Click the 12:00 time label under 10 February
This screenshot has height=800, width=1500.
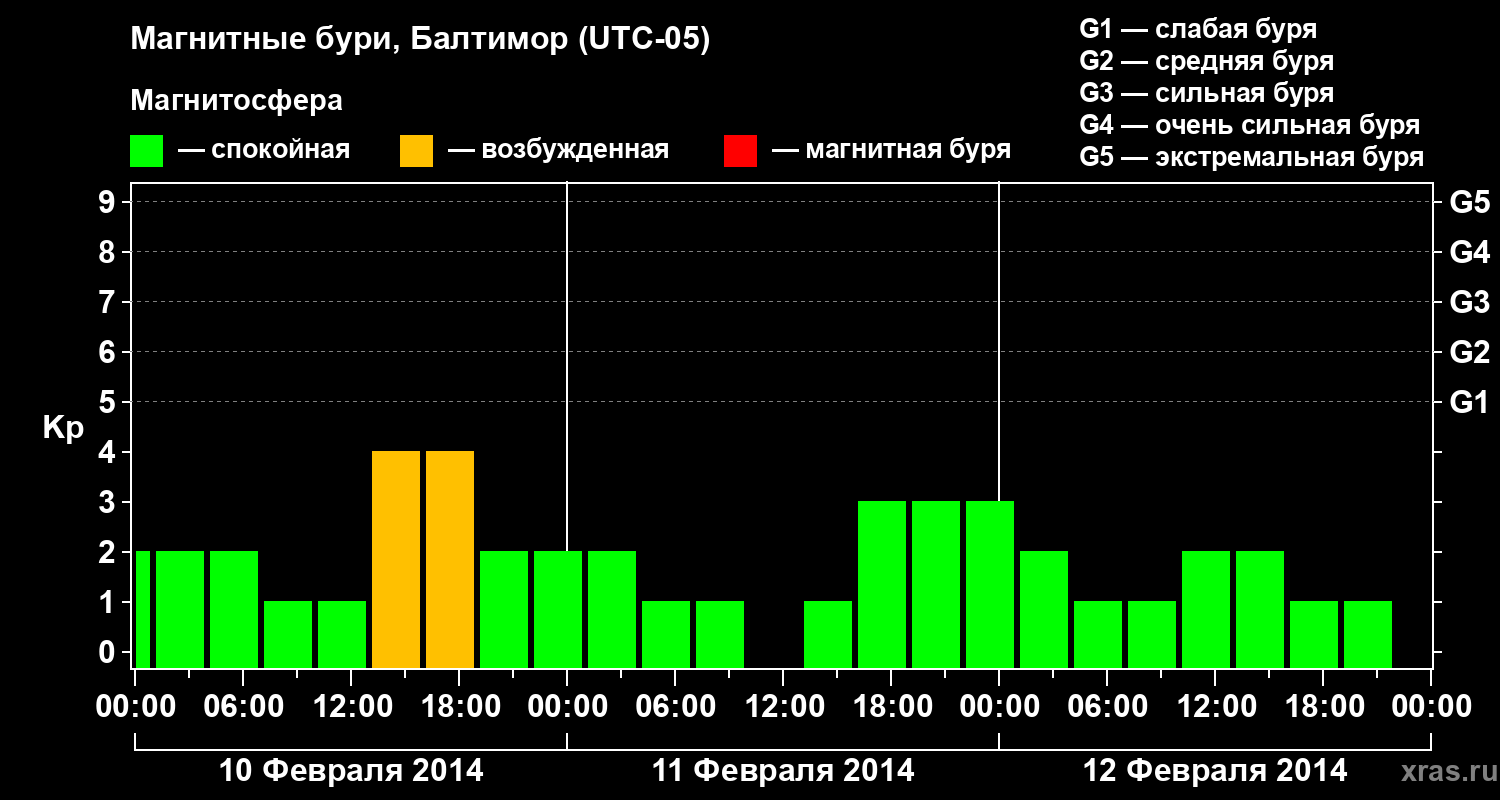pyautogui.click(x=351, y=706)
